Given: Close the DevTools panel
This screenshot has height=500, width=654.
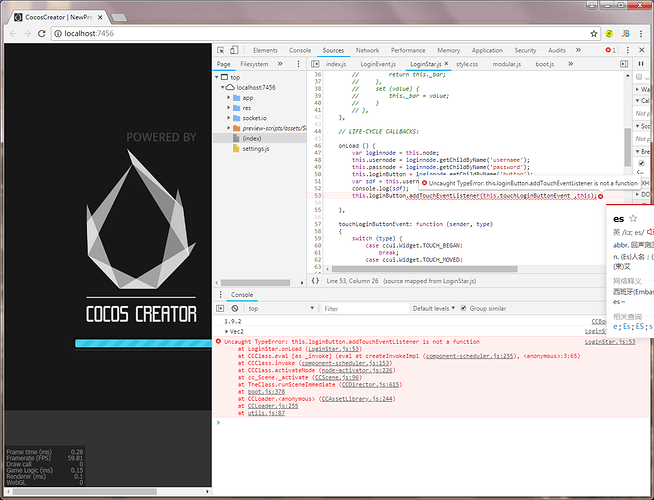Looking at the screenshot, I should click(x=641, y=50).
